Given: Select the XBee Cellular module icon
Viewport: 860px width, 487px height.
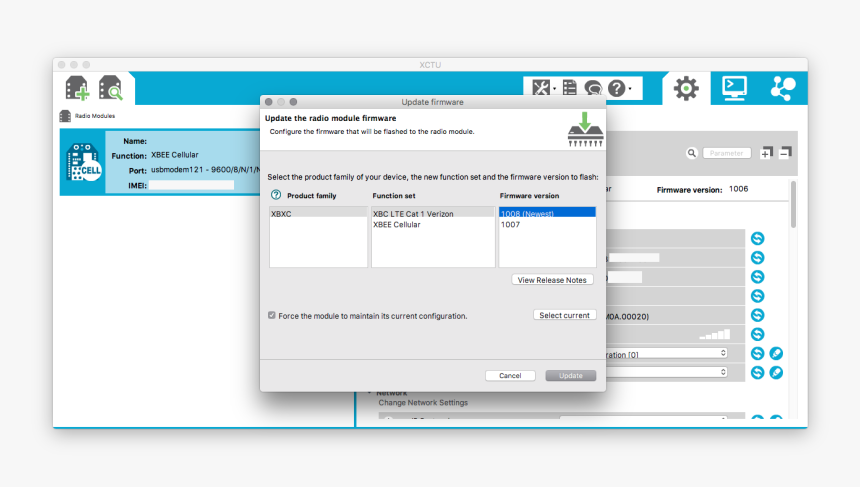Looking at the screenshot, I should 83,162.
